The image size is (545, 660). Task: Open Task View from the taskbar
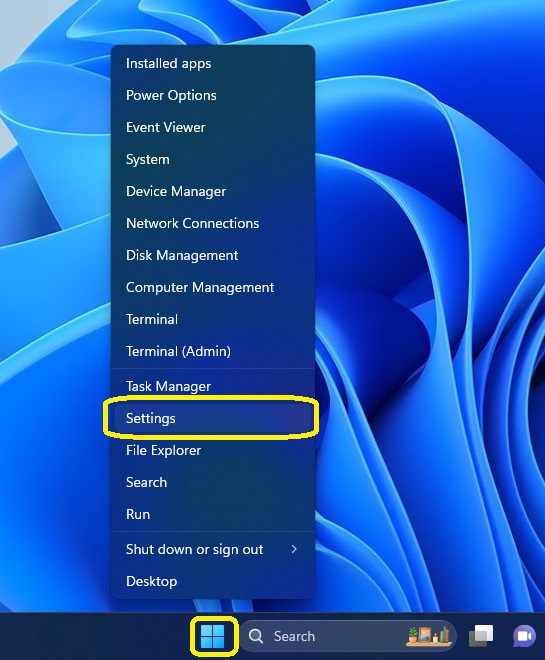pyautogui.click(x=481, y=636)
